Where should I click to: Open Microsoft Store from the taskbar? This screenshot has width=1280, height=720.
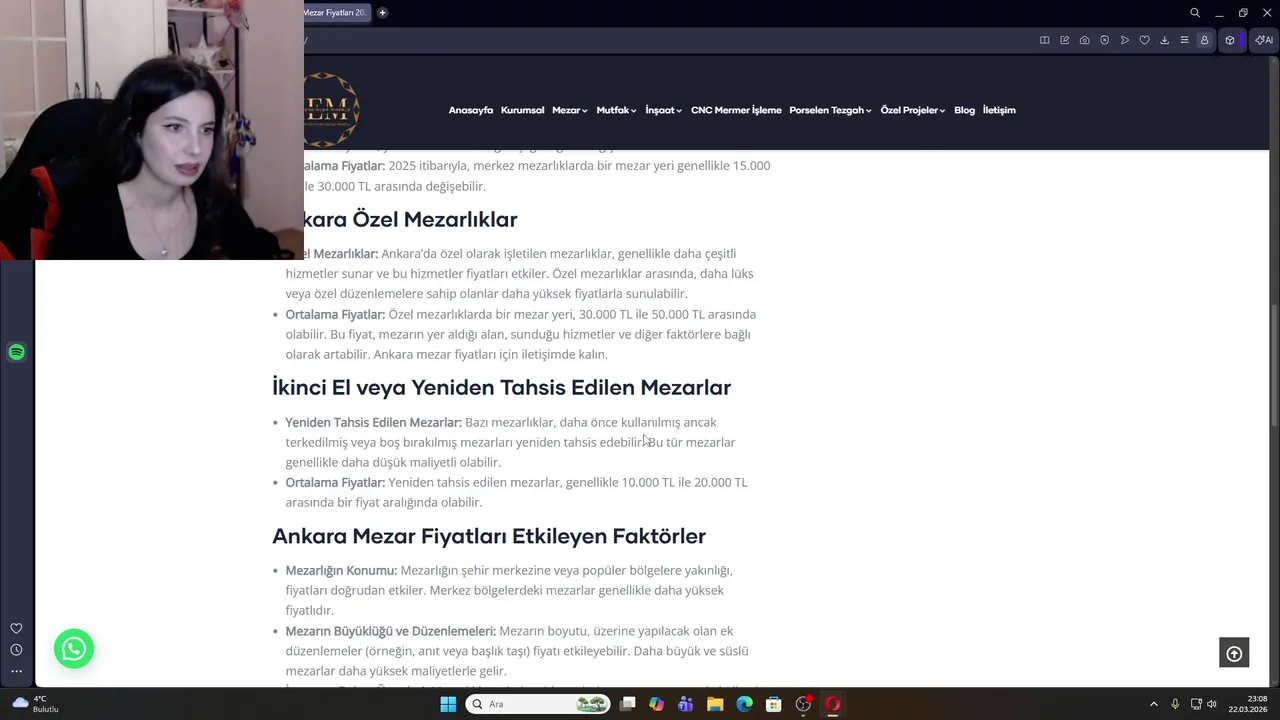tap(773, 704)
